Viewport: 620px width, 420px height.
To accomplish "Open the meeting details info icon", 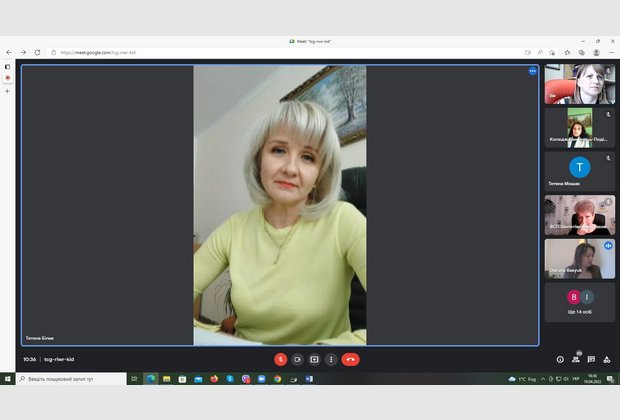I will (x=560, y=359).
